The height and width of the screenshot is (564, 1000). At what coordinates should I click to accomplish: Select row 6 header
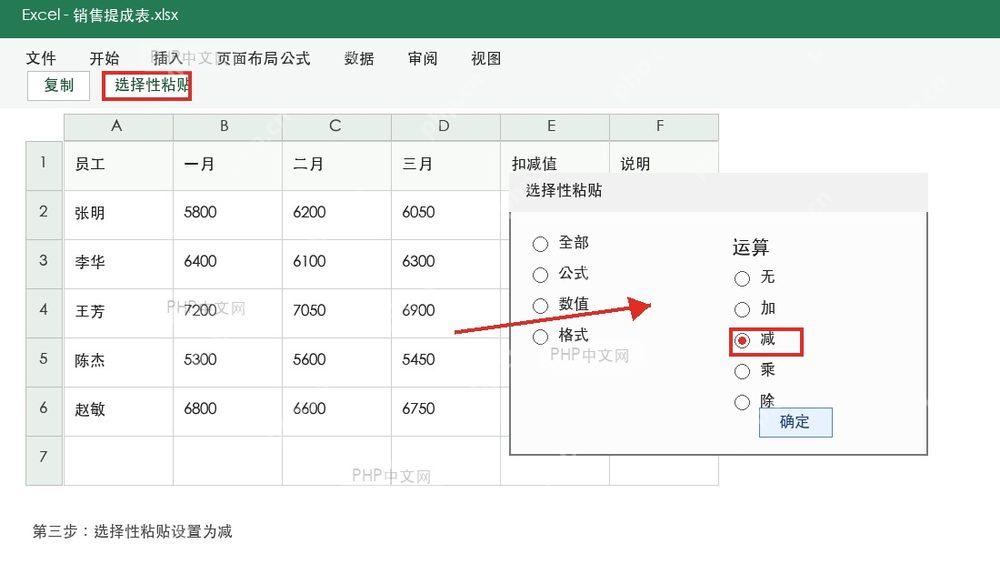click(x=43, y=411)
